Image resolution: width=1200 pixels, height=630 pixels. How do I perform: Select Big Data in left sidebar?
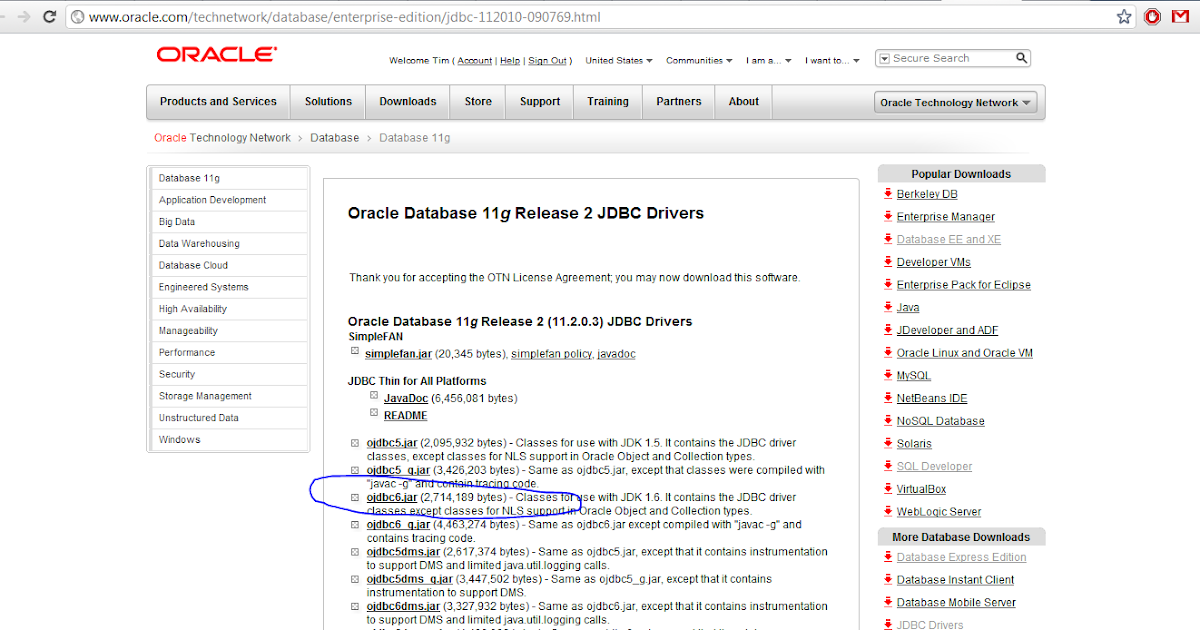(229, 222)
